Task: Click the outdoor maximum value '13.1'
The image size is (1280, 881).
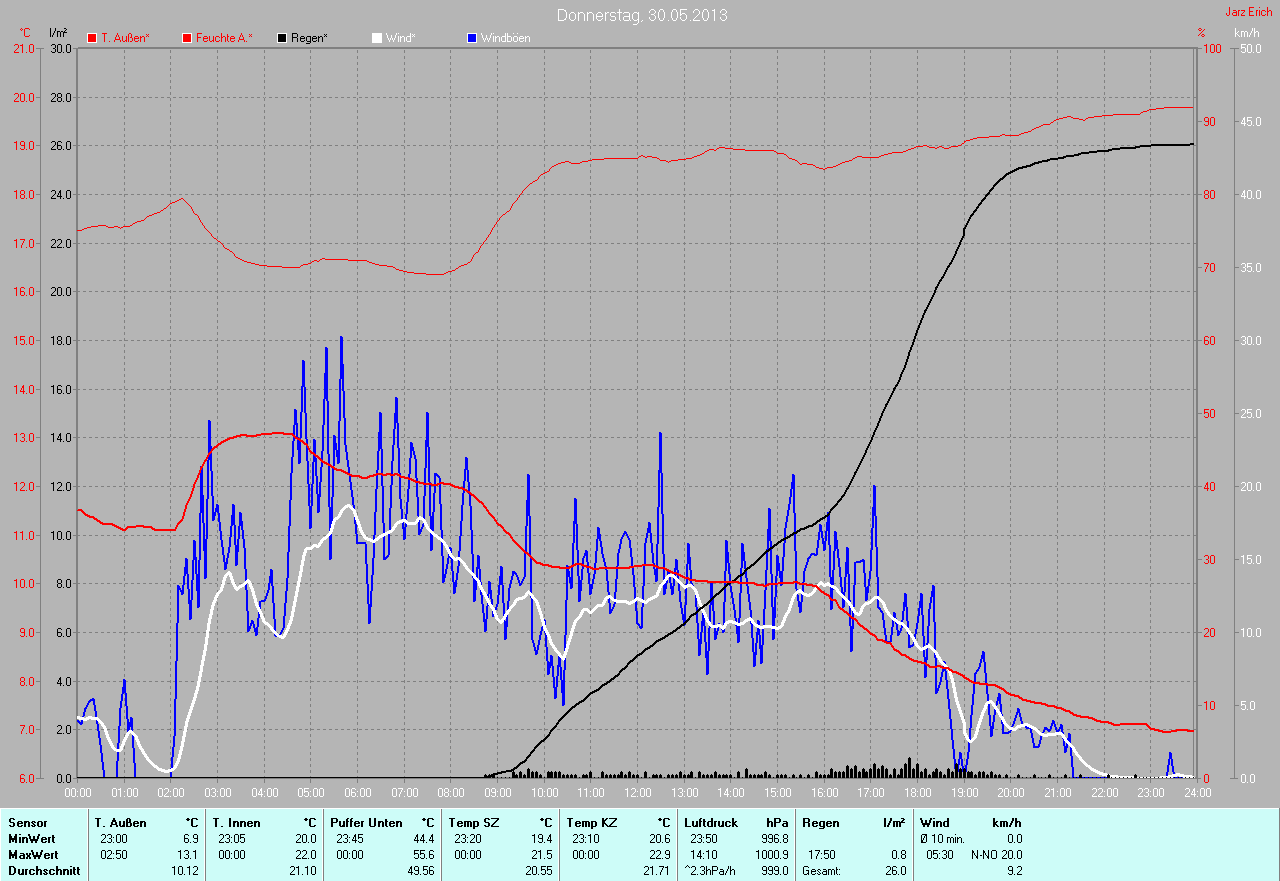Action: pos(187,855)
